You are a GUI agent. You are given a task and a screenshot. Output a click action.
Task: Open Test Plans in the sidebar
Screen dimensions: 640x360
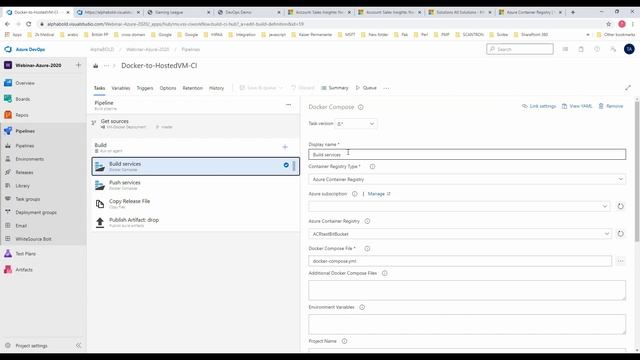point(25,254)
